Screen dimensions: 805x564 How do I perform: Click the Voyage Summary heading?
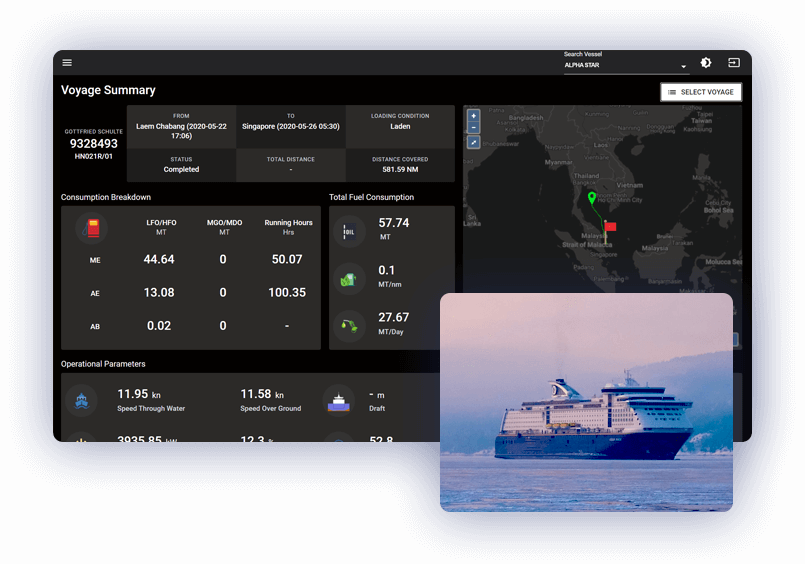[108, 90]
